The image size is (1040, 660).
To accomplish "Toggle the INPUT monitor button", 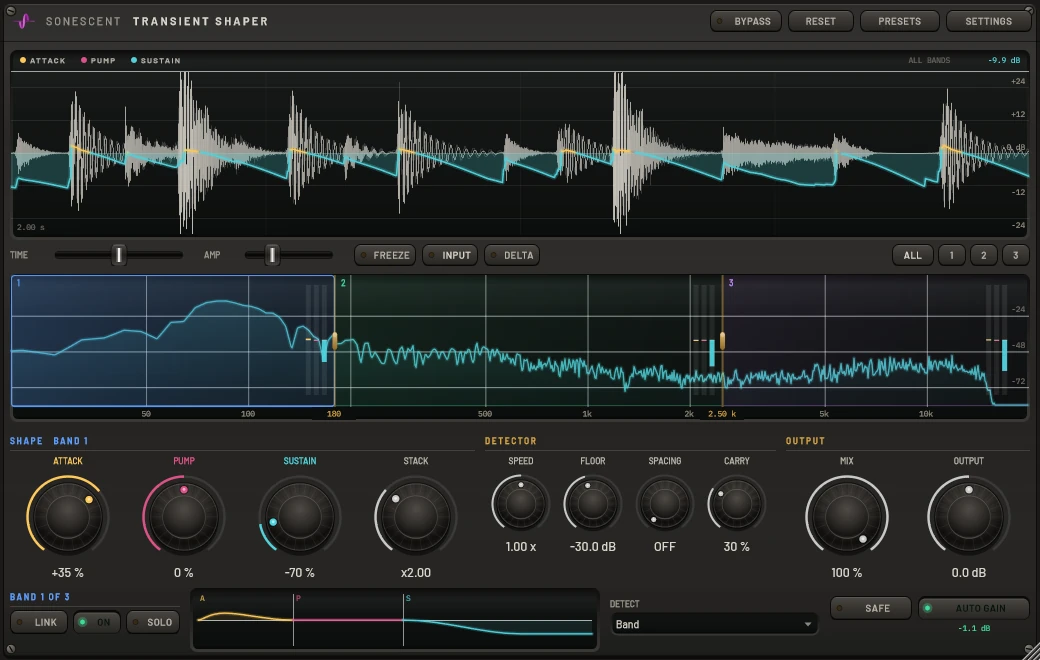I will [x=450, y=255].
